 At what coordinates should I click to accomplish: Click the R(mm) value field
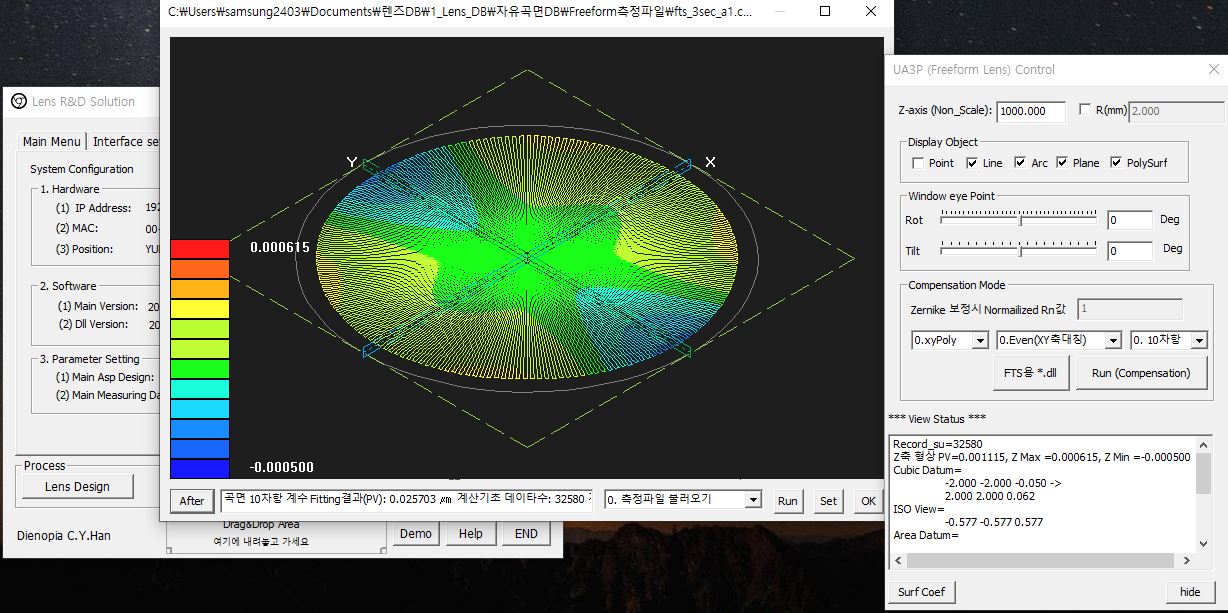tap(1176, 111)
